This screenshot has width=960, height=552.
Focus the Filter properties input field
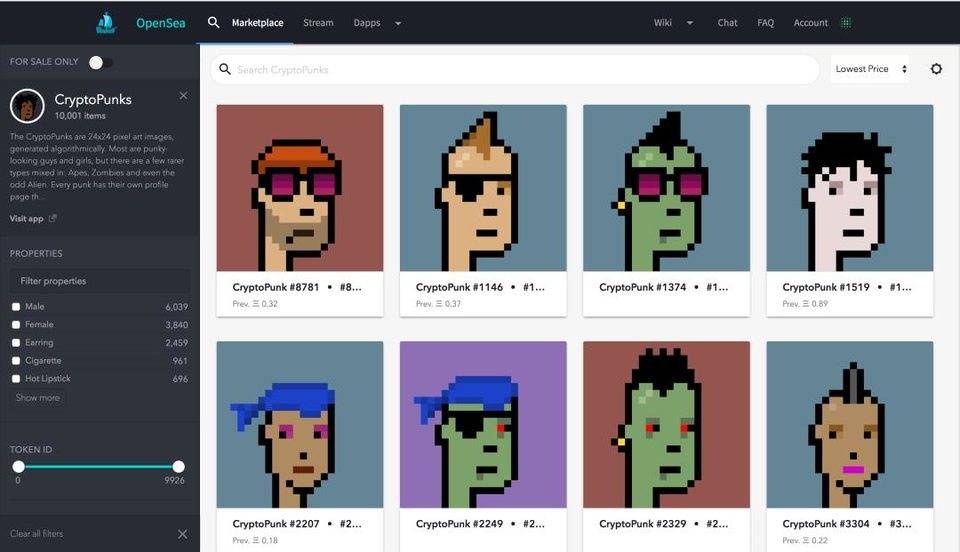coord(100,281)
